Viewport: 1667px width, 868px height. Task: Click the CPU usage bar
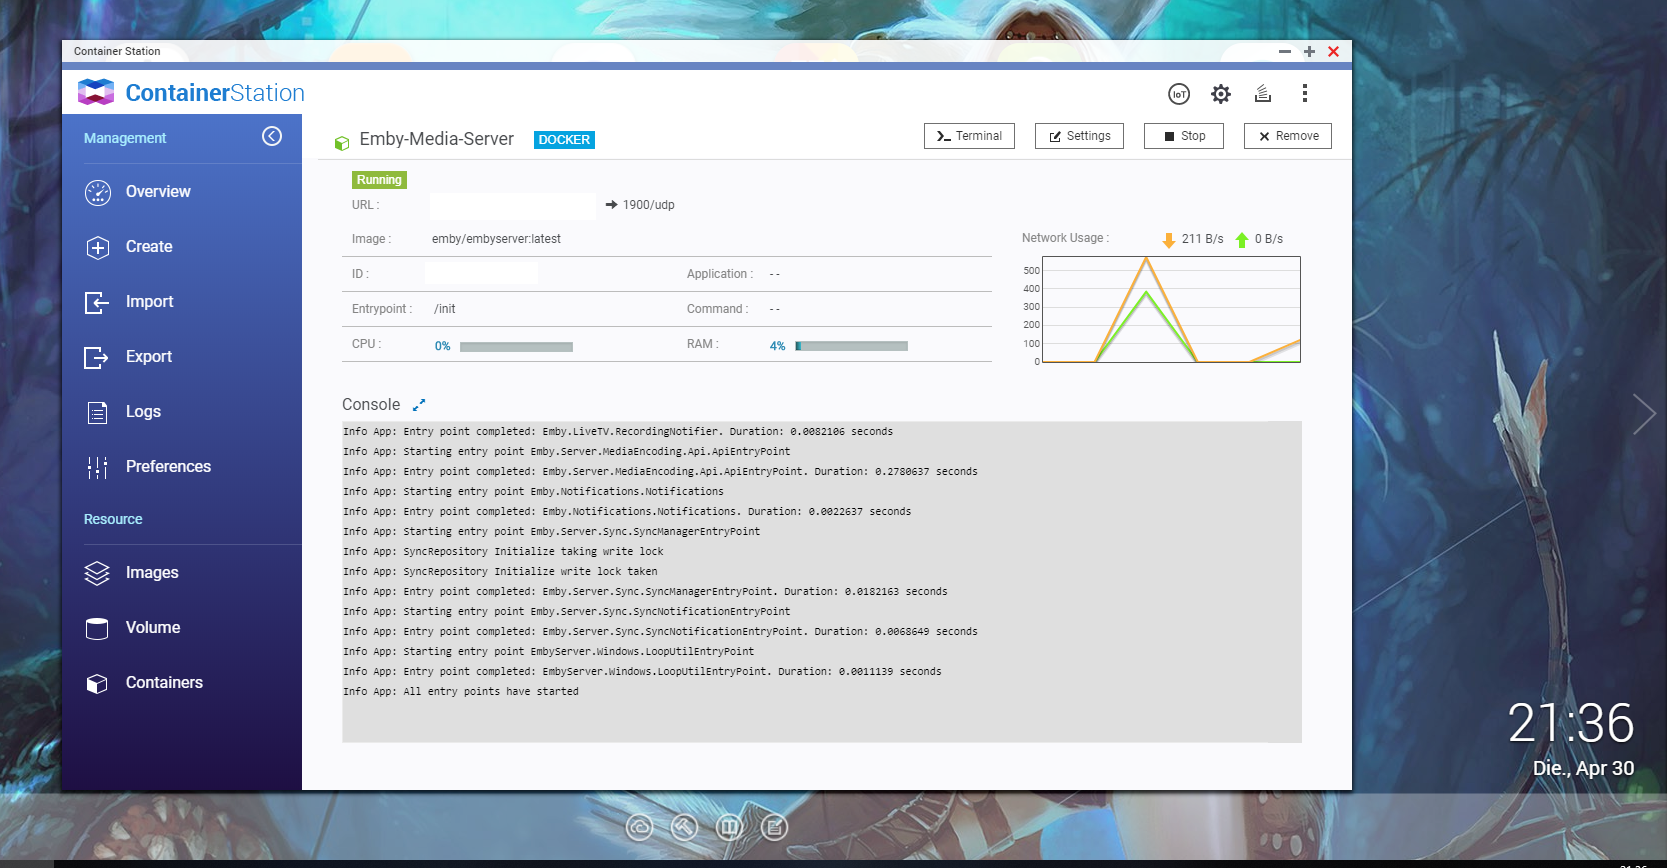coord(516,347)
